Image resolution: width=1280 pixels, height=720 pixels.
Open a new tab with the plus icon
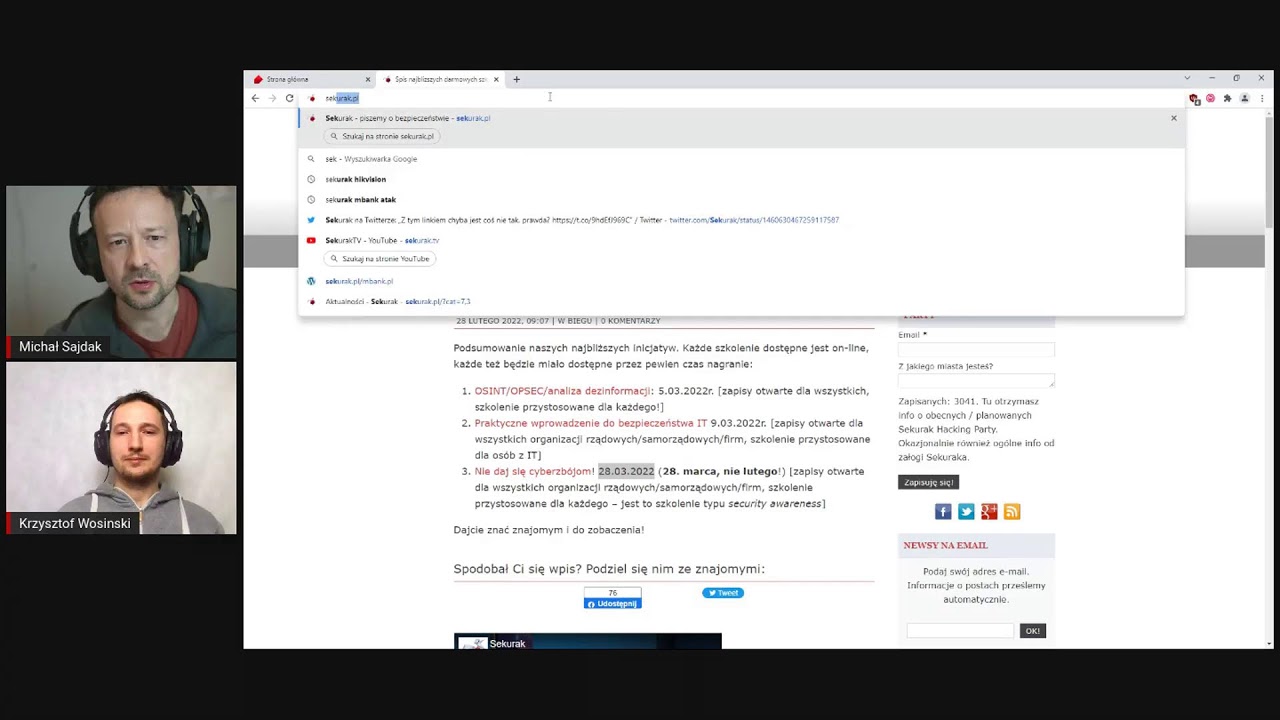click(x=516, y=79)
